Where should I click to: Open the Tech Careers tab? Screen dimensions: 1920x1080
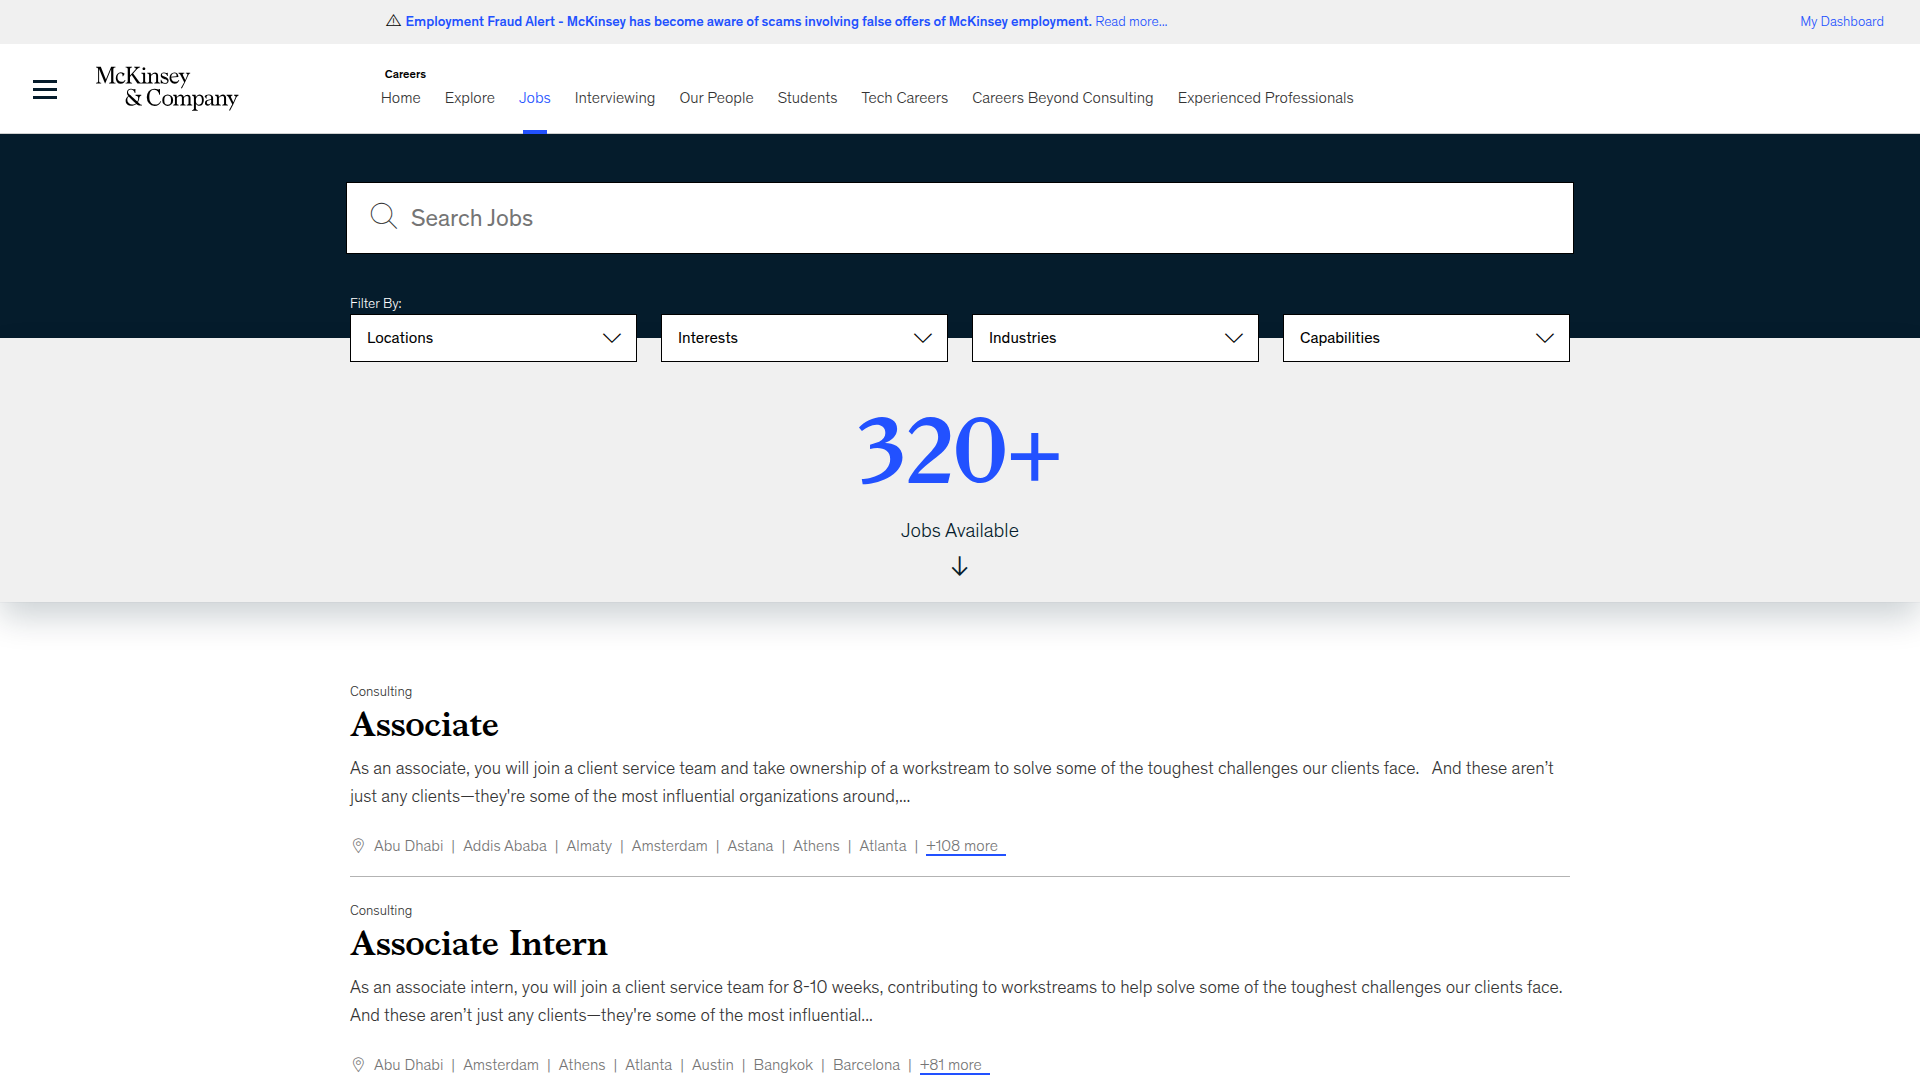[904, 98]
